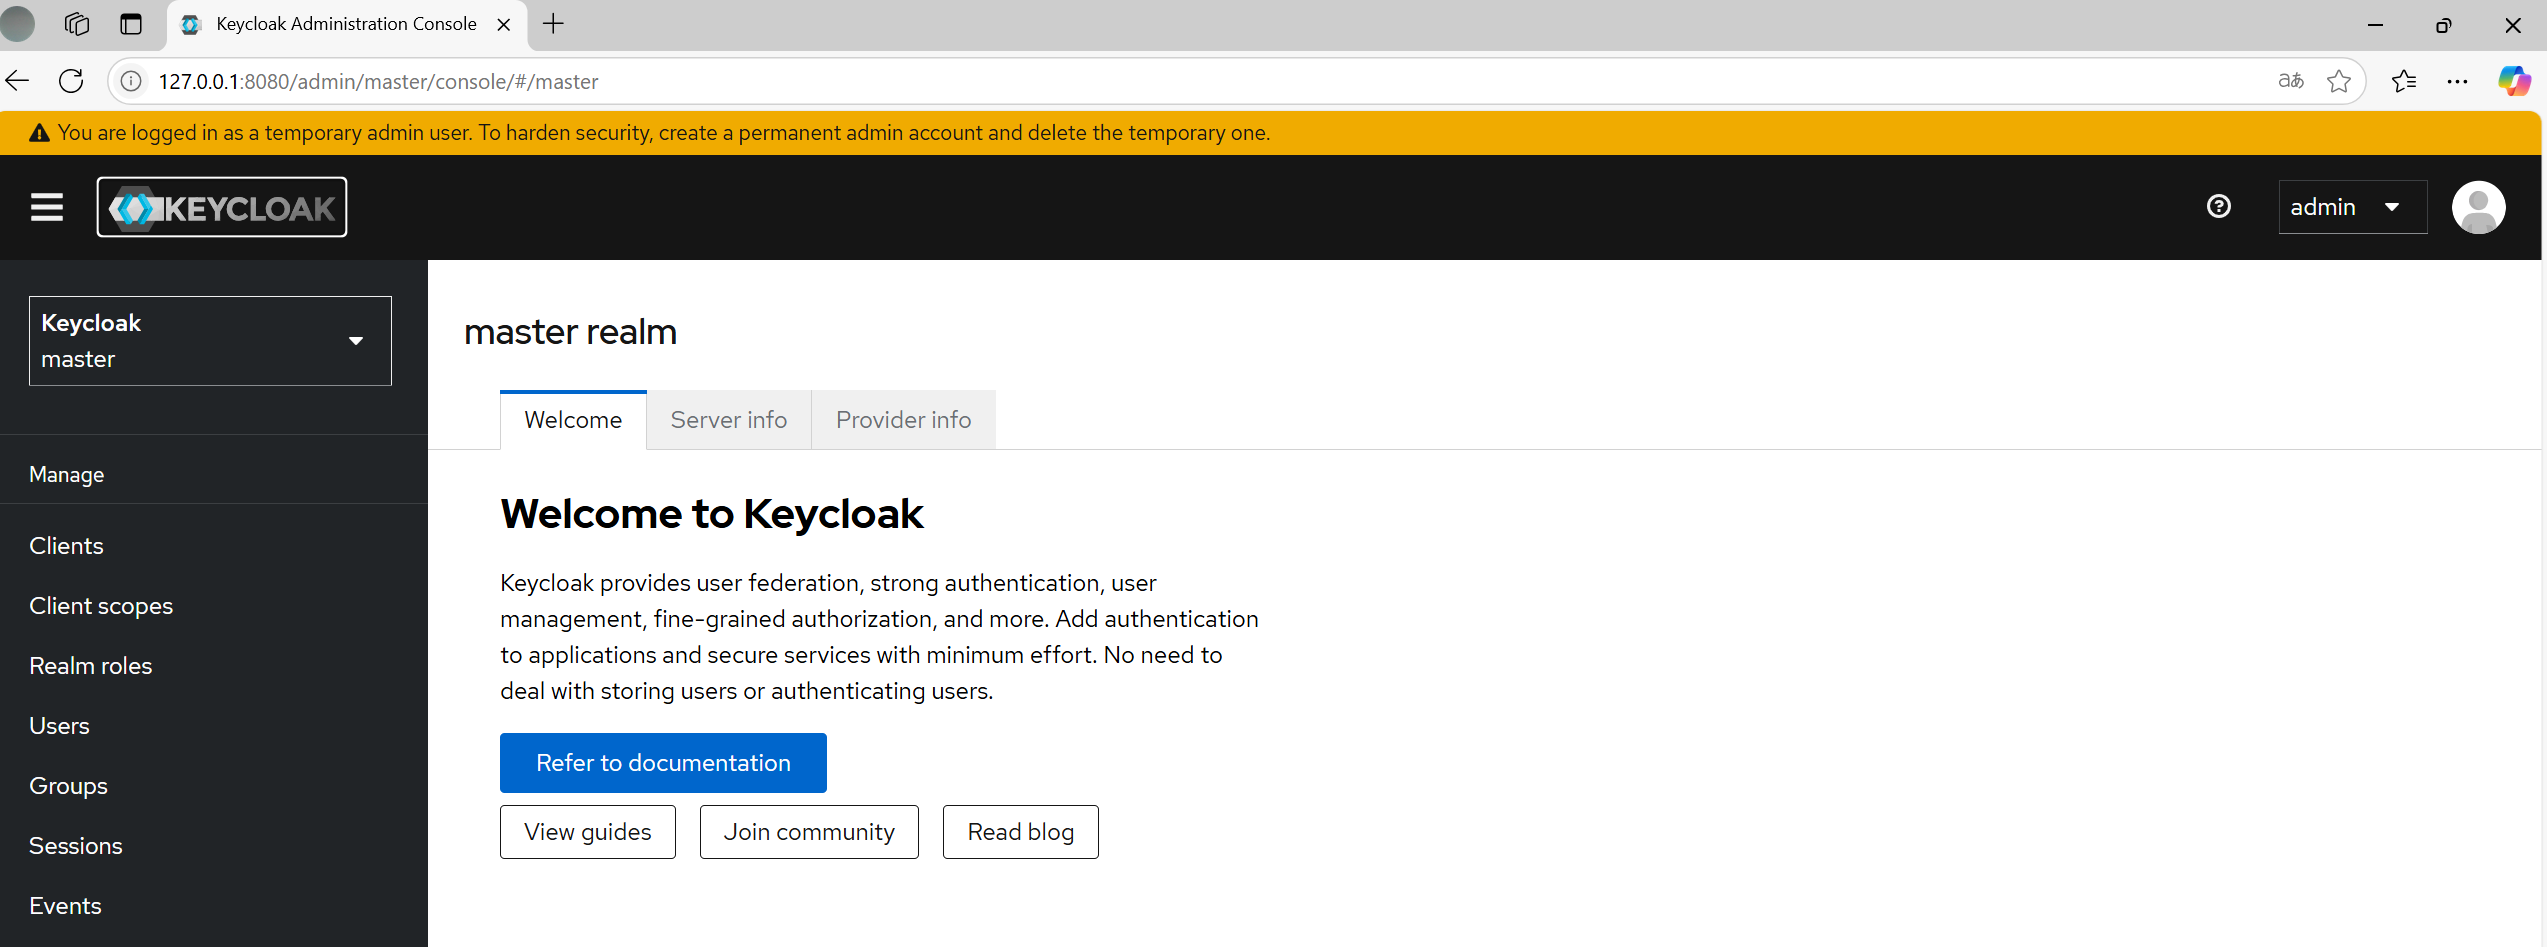Open a new browser tab
2547x947 pixels.
coord(553,24)
